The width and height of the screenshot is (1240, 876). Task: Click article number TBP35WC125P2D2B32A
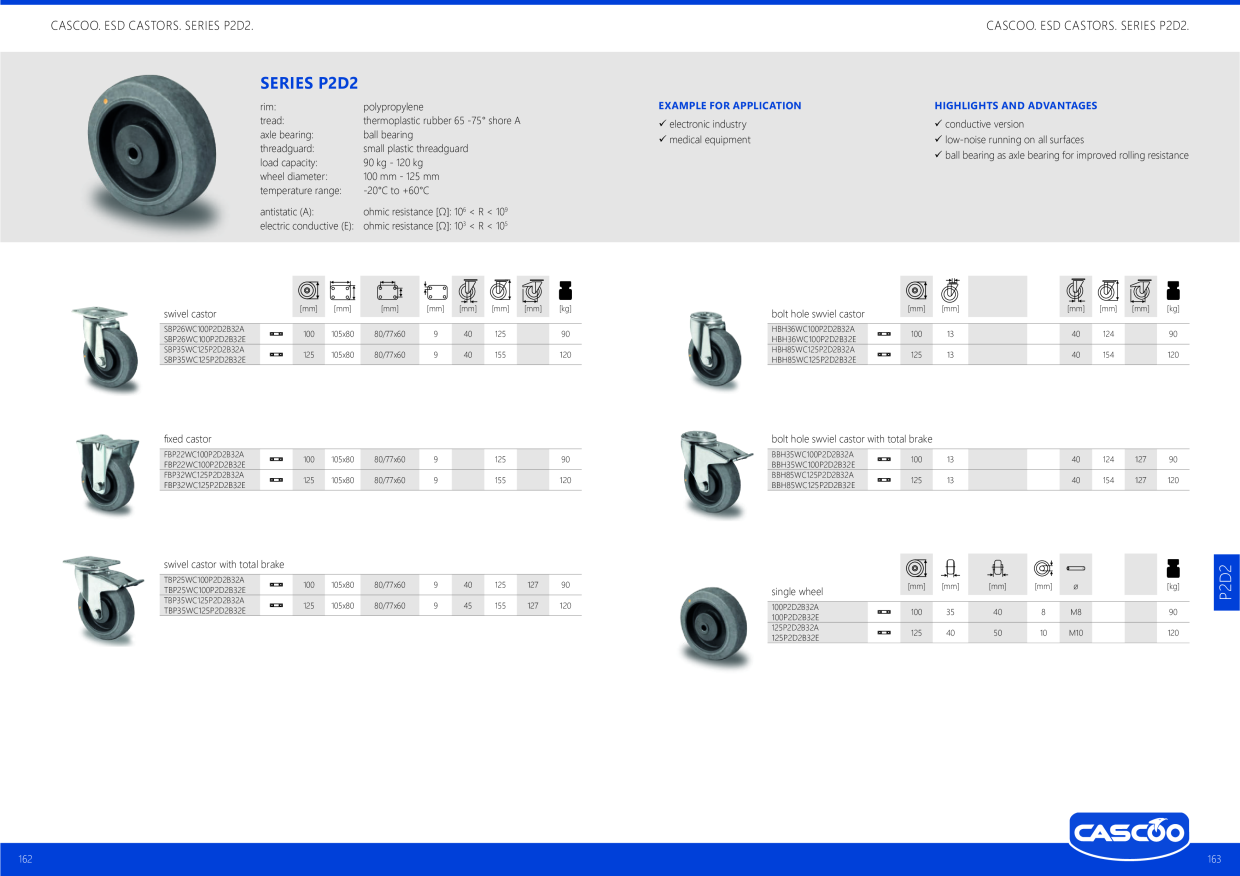click(x=204, y=600)
